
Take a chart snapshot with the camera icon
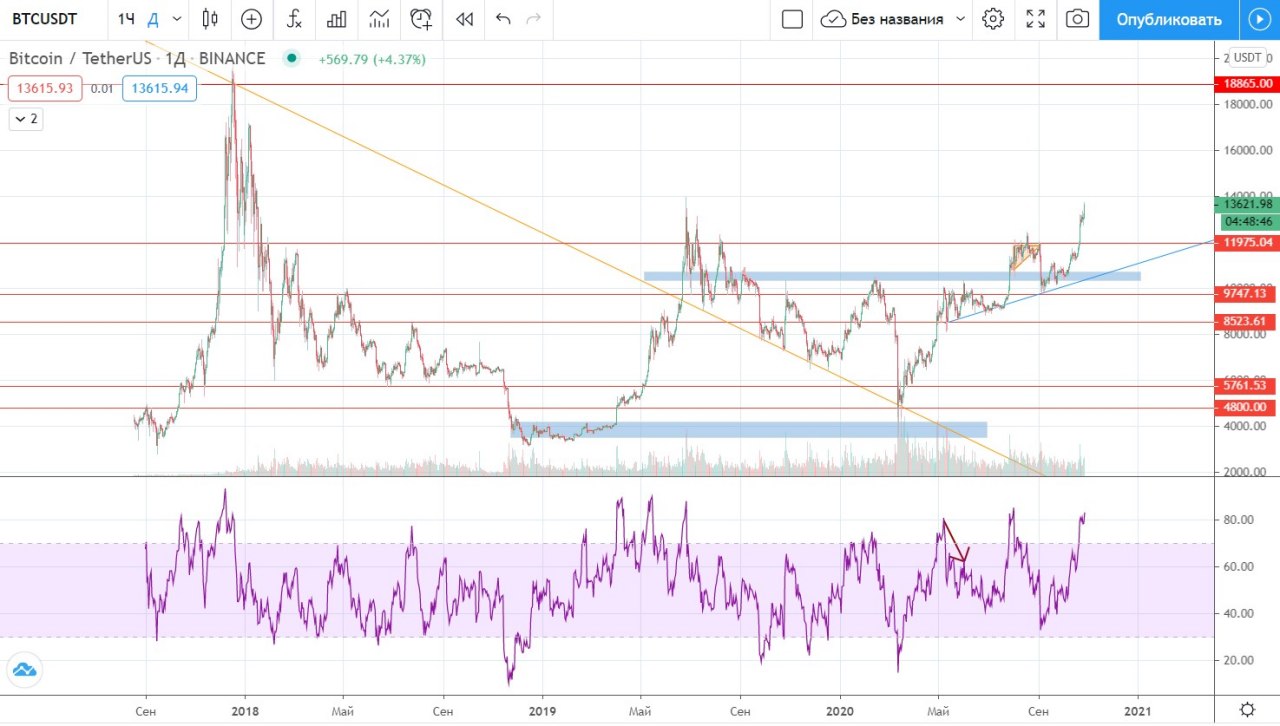[1077, 19]
